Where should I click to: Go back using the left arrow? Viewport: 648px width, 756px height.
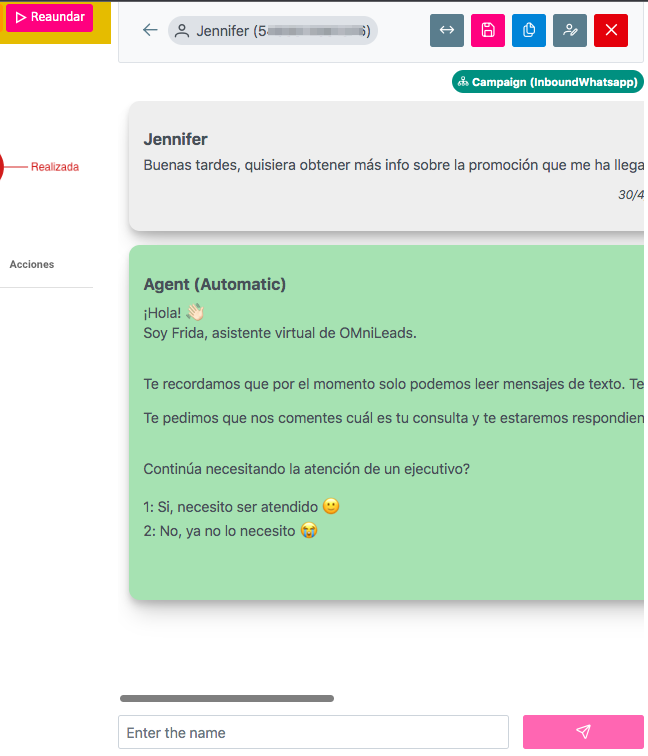pyautogui.click(x=150, y=30)
